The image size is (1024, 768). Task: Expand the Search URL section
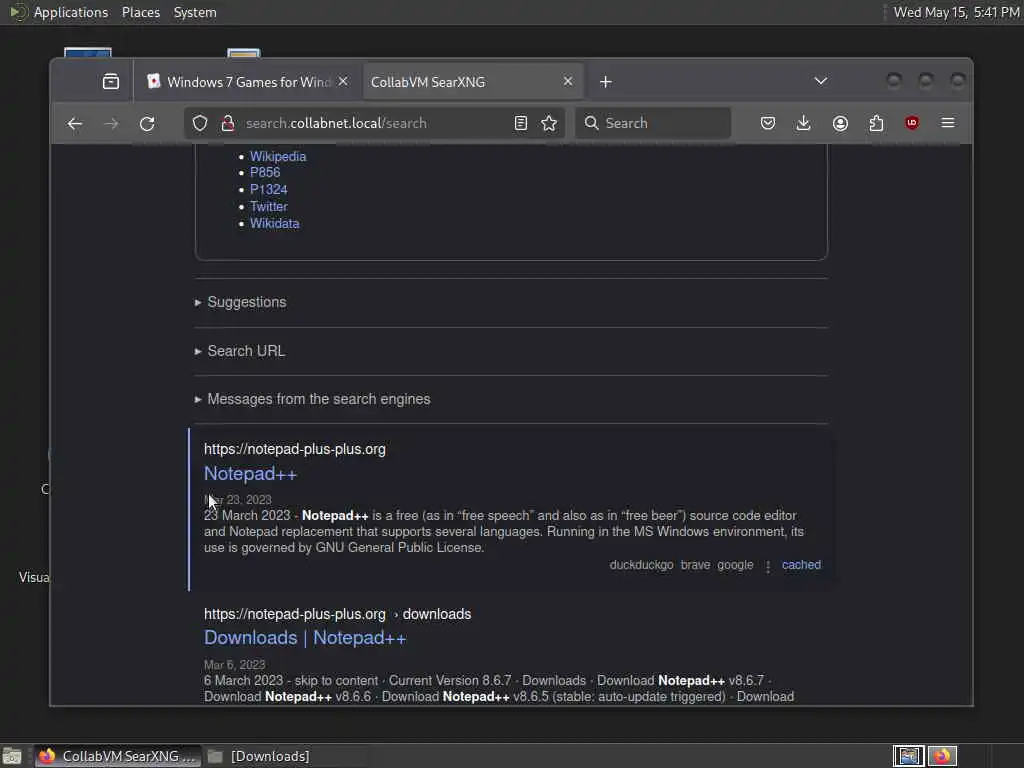click(240, 351)
